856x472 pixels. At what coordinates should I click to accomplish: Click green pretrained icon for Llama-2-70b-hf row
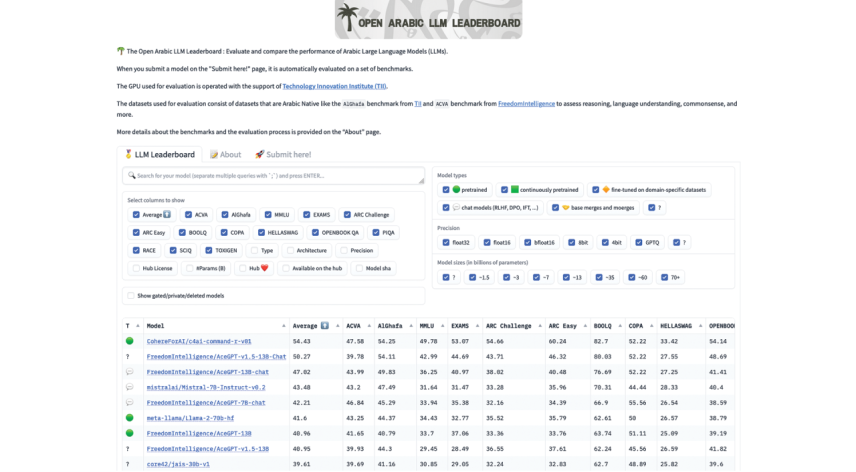point(129,417)
